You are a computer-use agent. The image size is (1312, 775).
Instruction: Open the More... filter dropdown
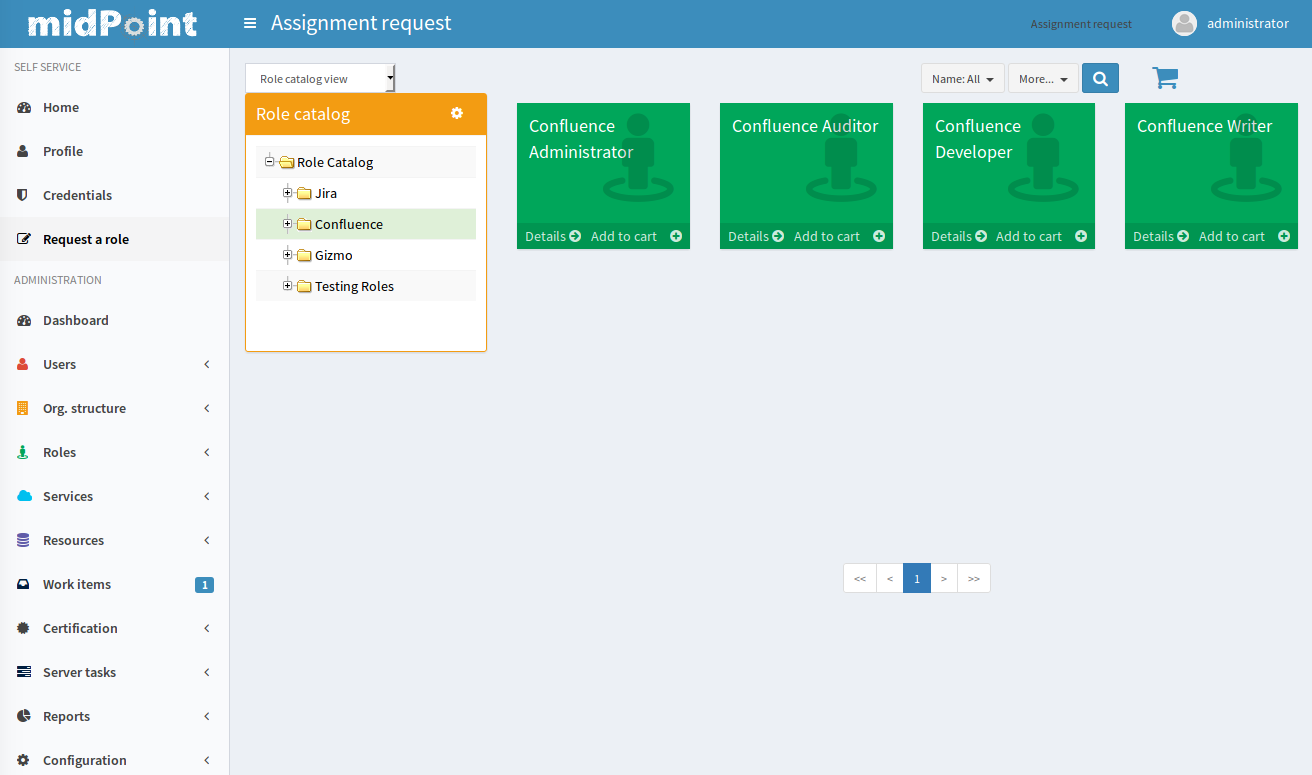tap(1043, 78)
